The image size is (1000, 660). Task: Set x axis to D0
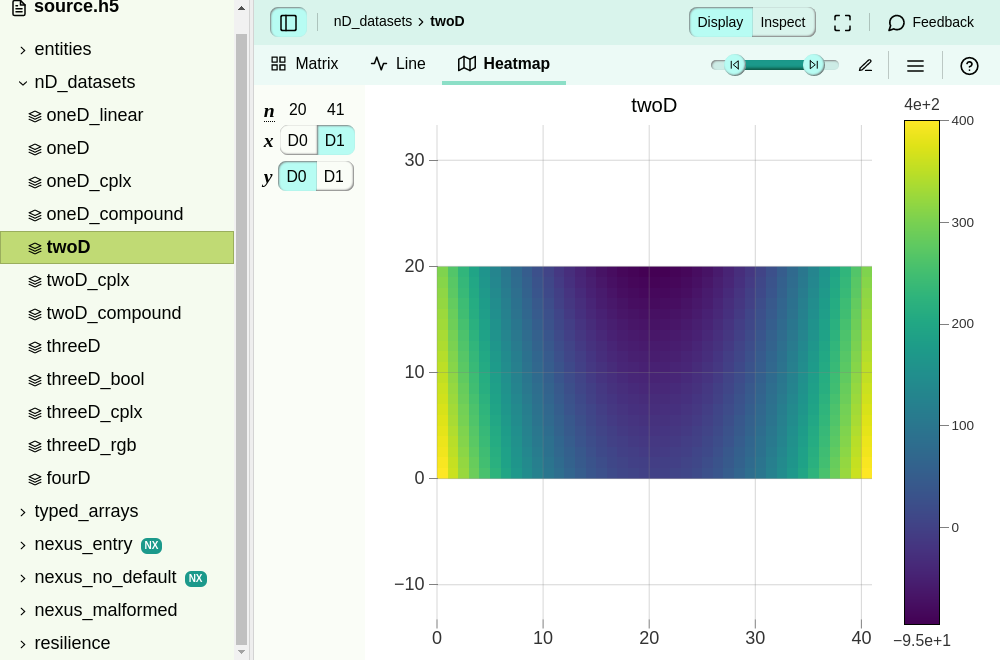pyautogui.click(x=298, y=140)
